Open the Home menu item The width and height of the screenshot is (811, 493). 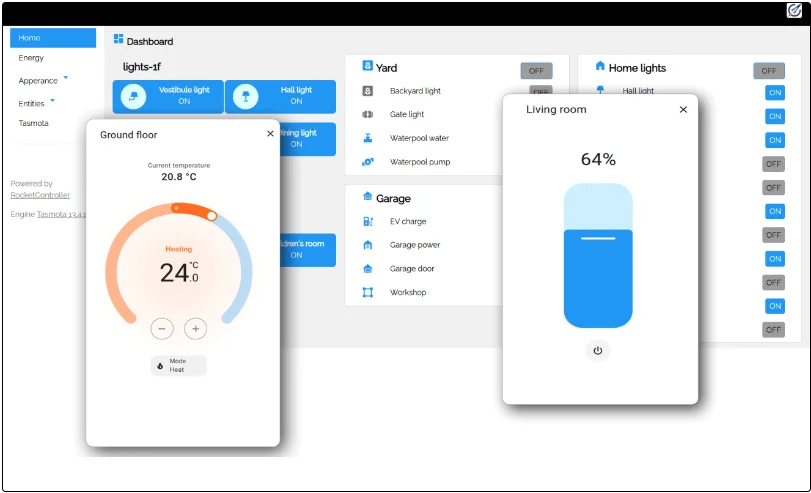point(53,38)
